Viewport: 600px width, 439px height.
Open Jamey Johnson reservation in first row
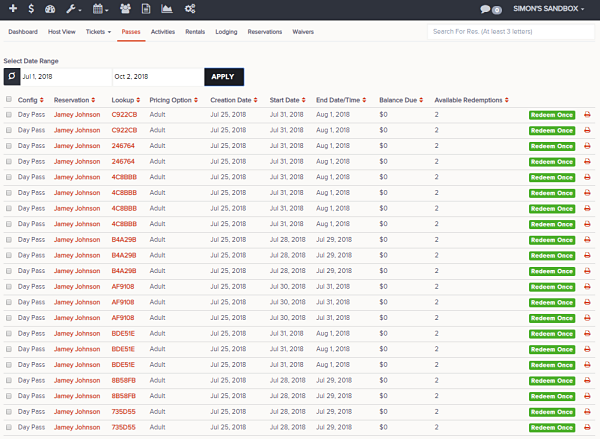click(77, 114)
